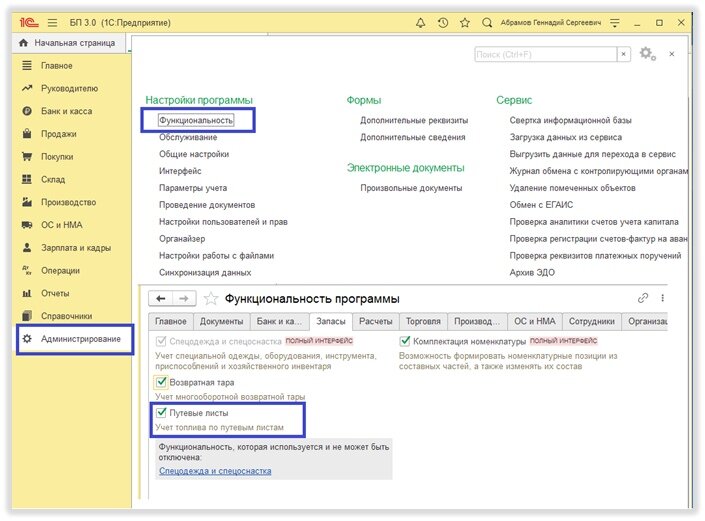Clear the search field with x button
This screenshot has height=521, width=705.
[x=623, y=54]
